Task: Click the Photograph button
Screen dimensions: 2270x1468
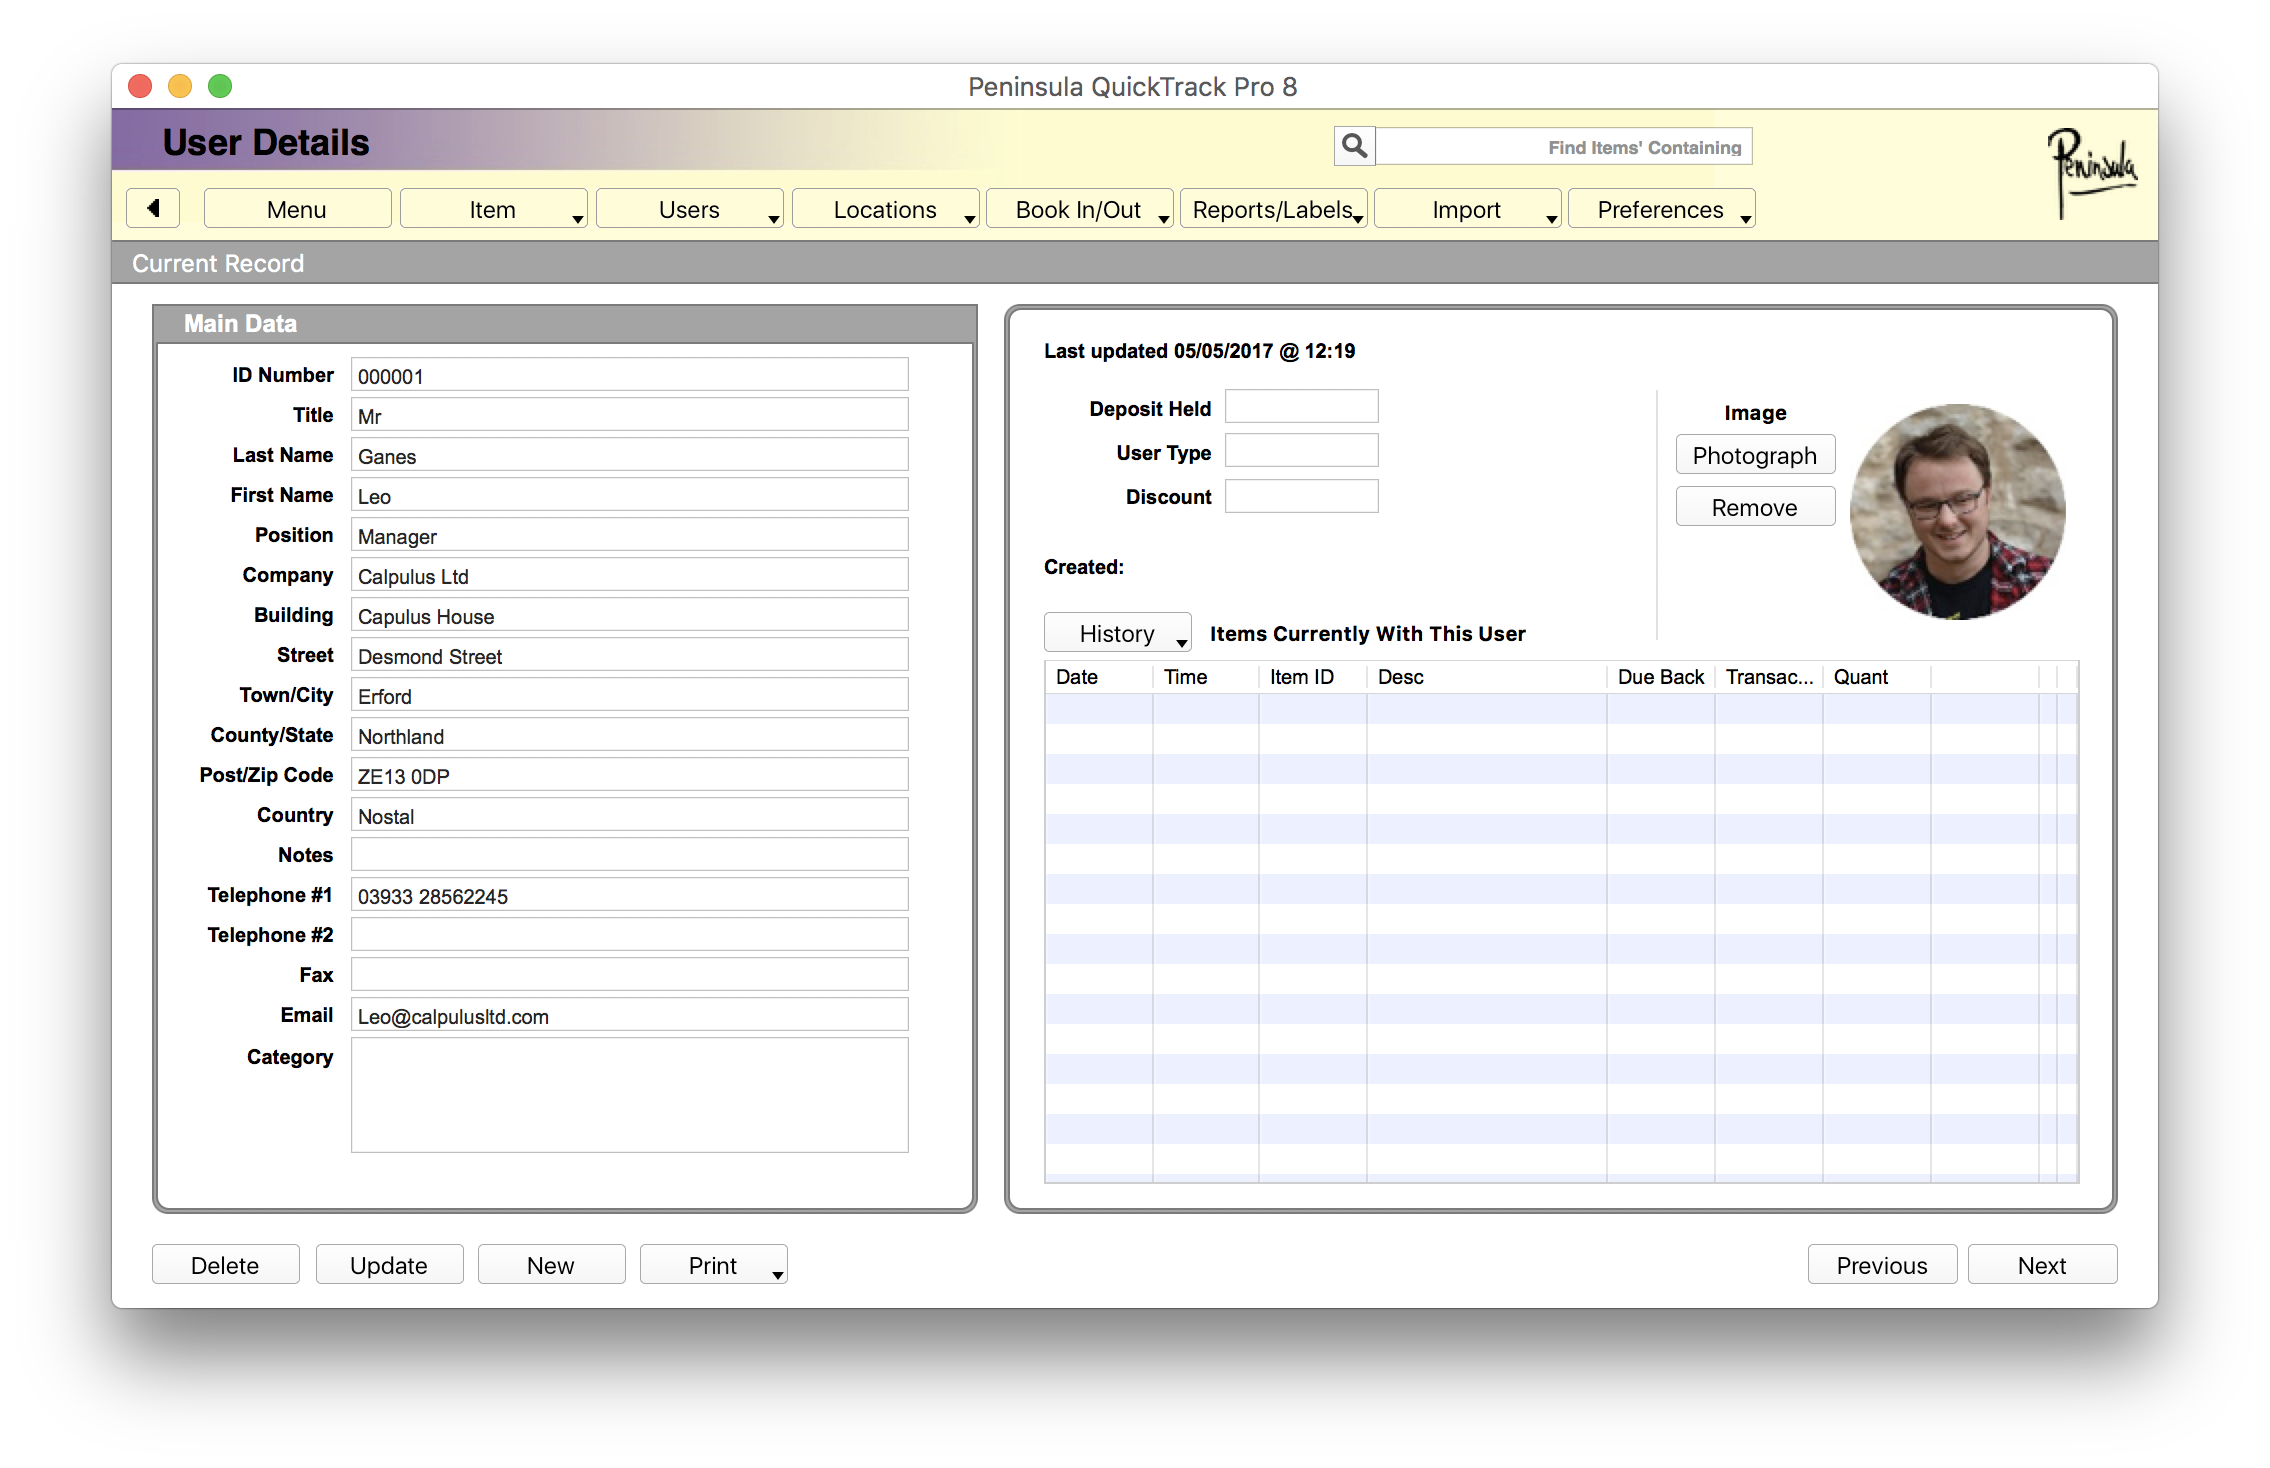Action: pyautogui.click(x=1755, y=455)
